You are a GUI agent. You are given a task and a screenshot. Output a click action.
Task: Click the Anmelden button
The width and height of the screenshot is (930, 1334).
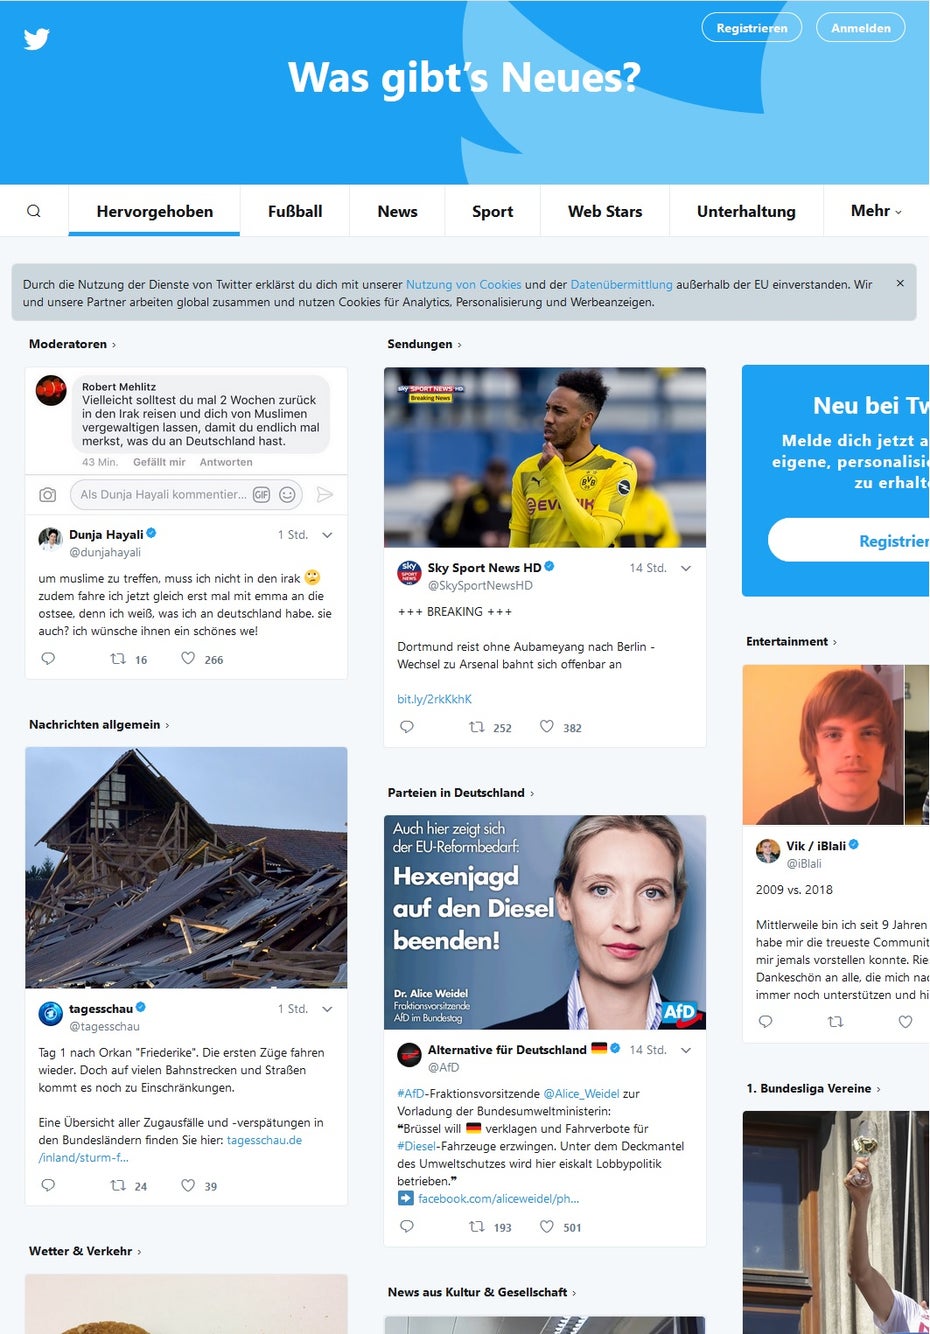pos(861,28)
